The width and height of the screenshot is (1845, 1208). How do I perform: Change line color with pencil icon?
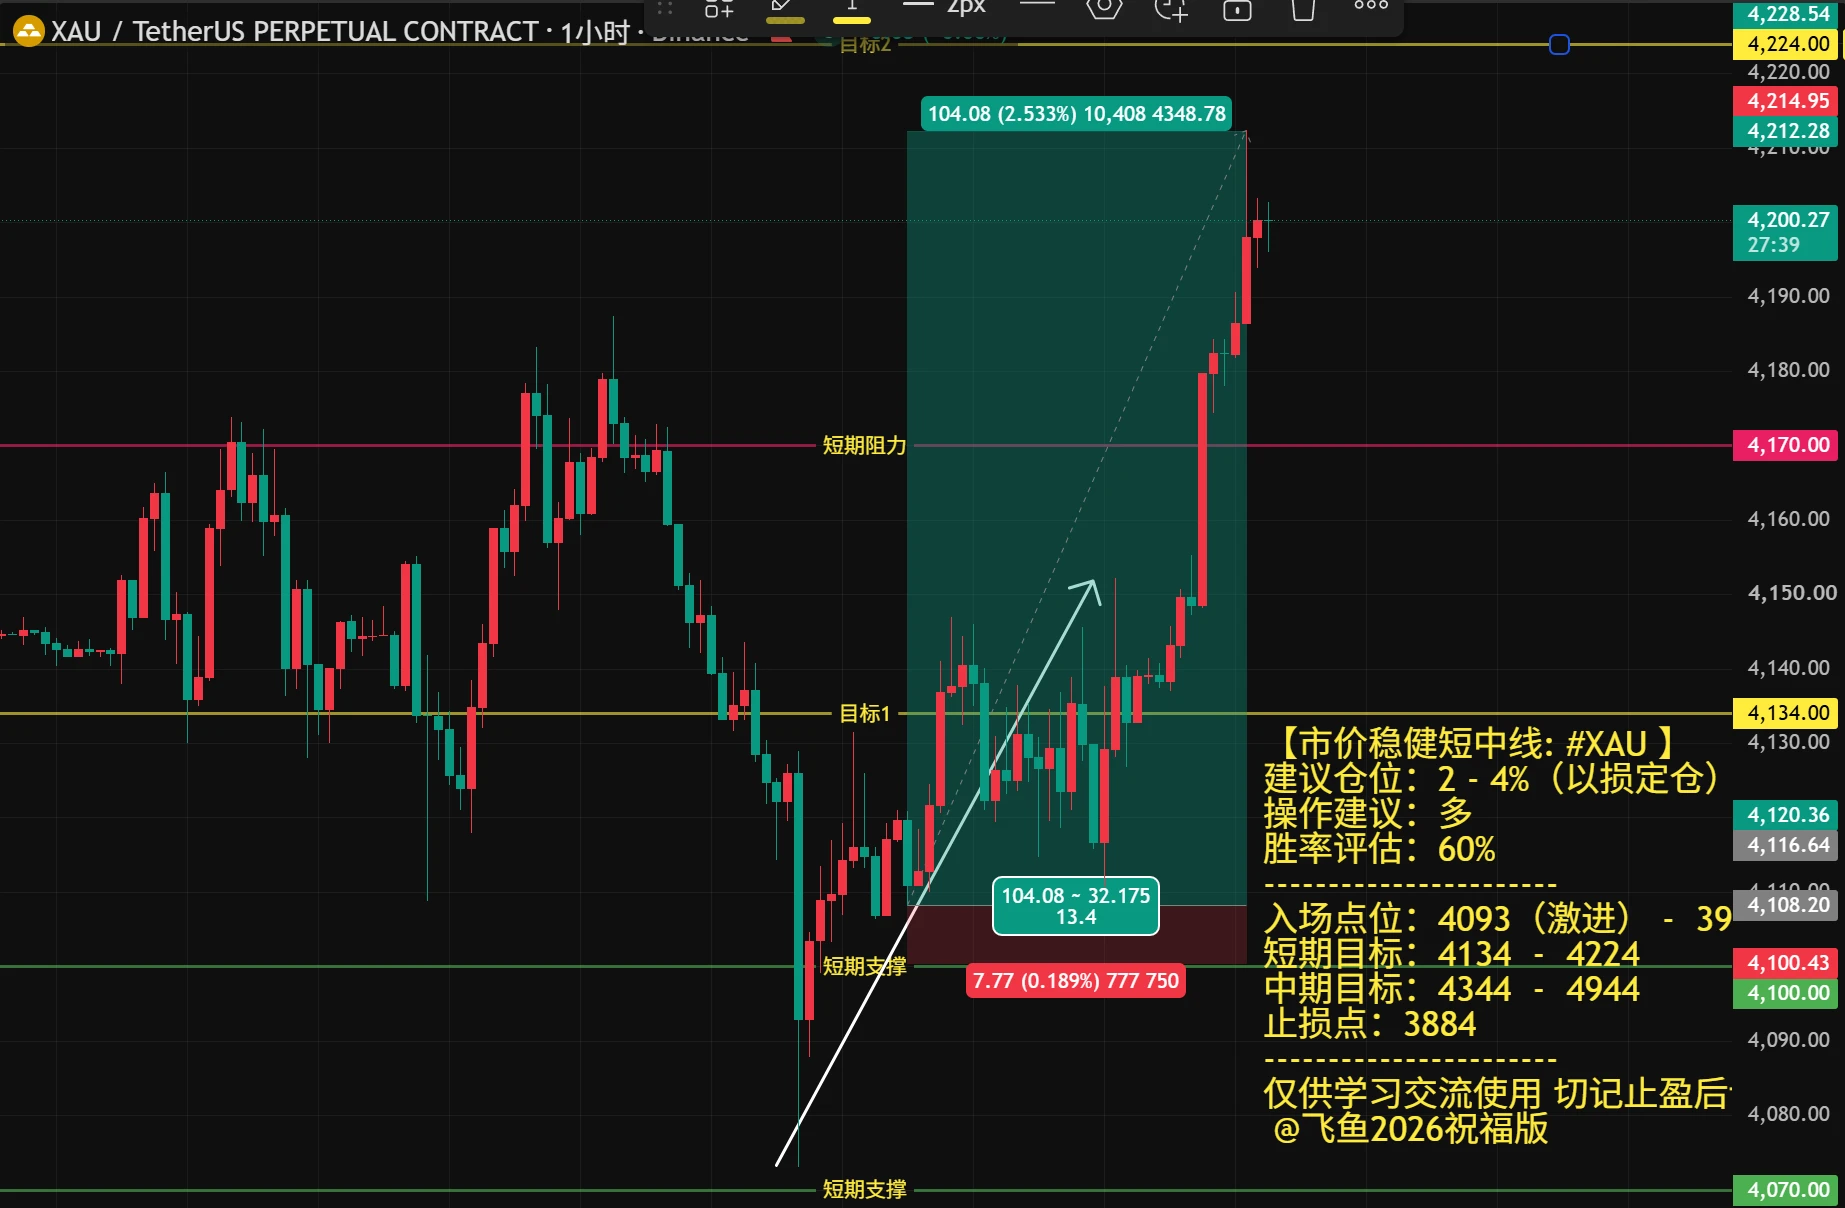[785, 9]
